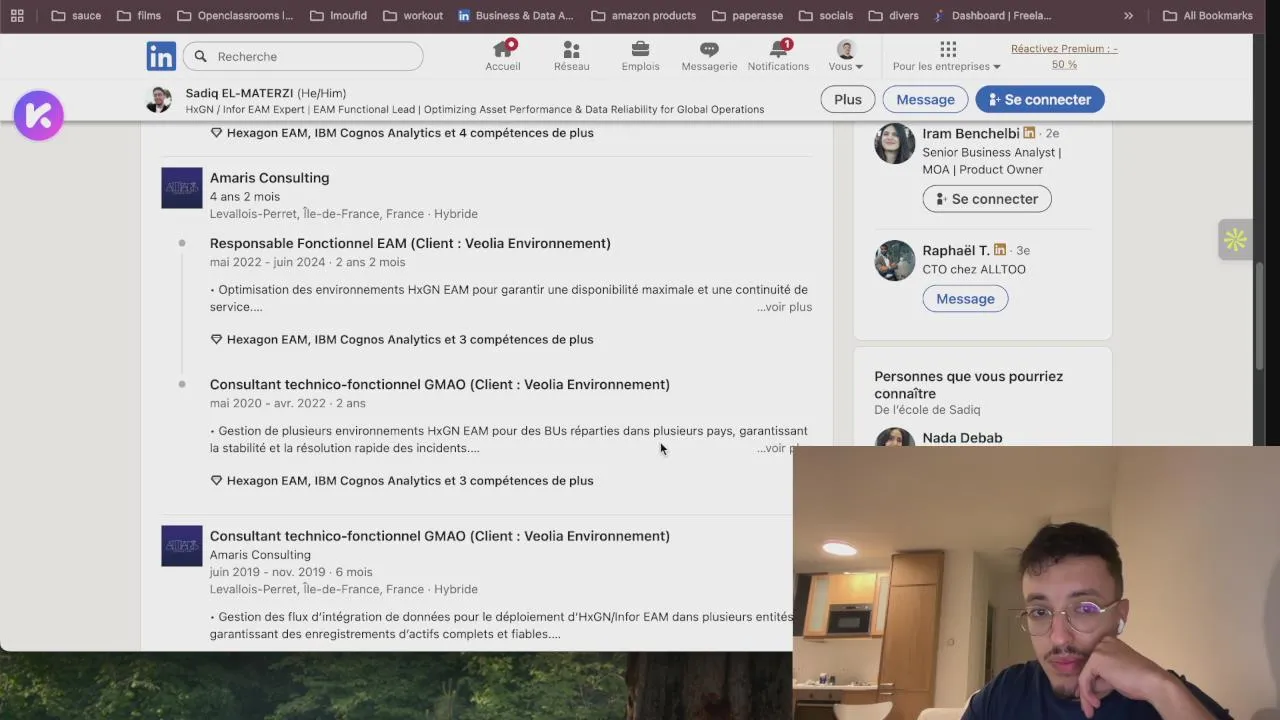Open the sauce bookmarks folder
The image size is (1280, 720).
pos(76,16)
